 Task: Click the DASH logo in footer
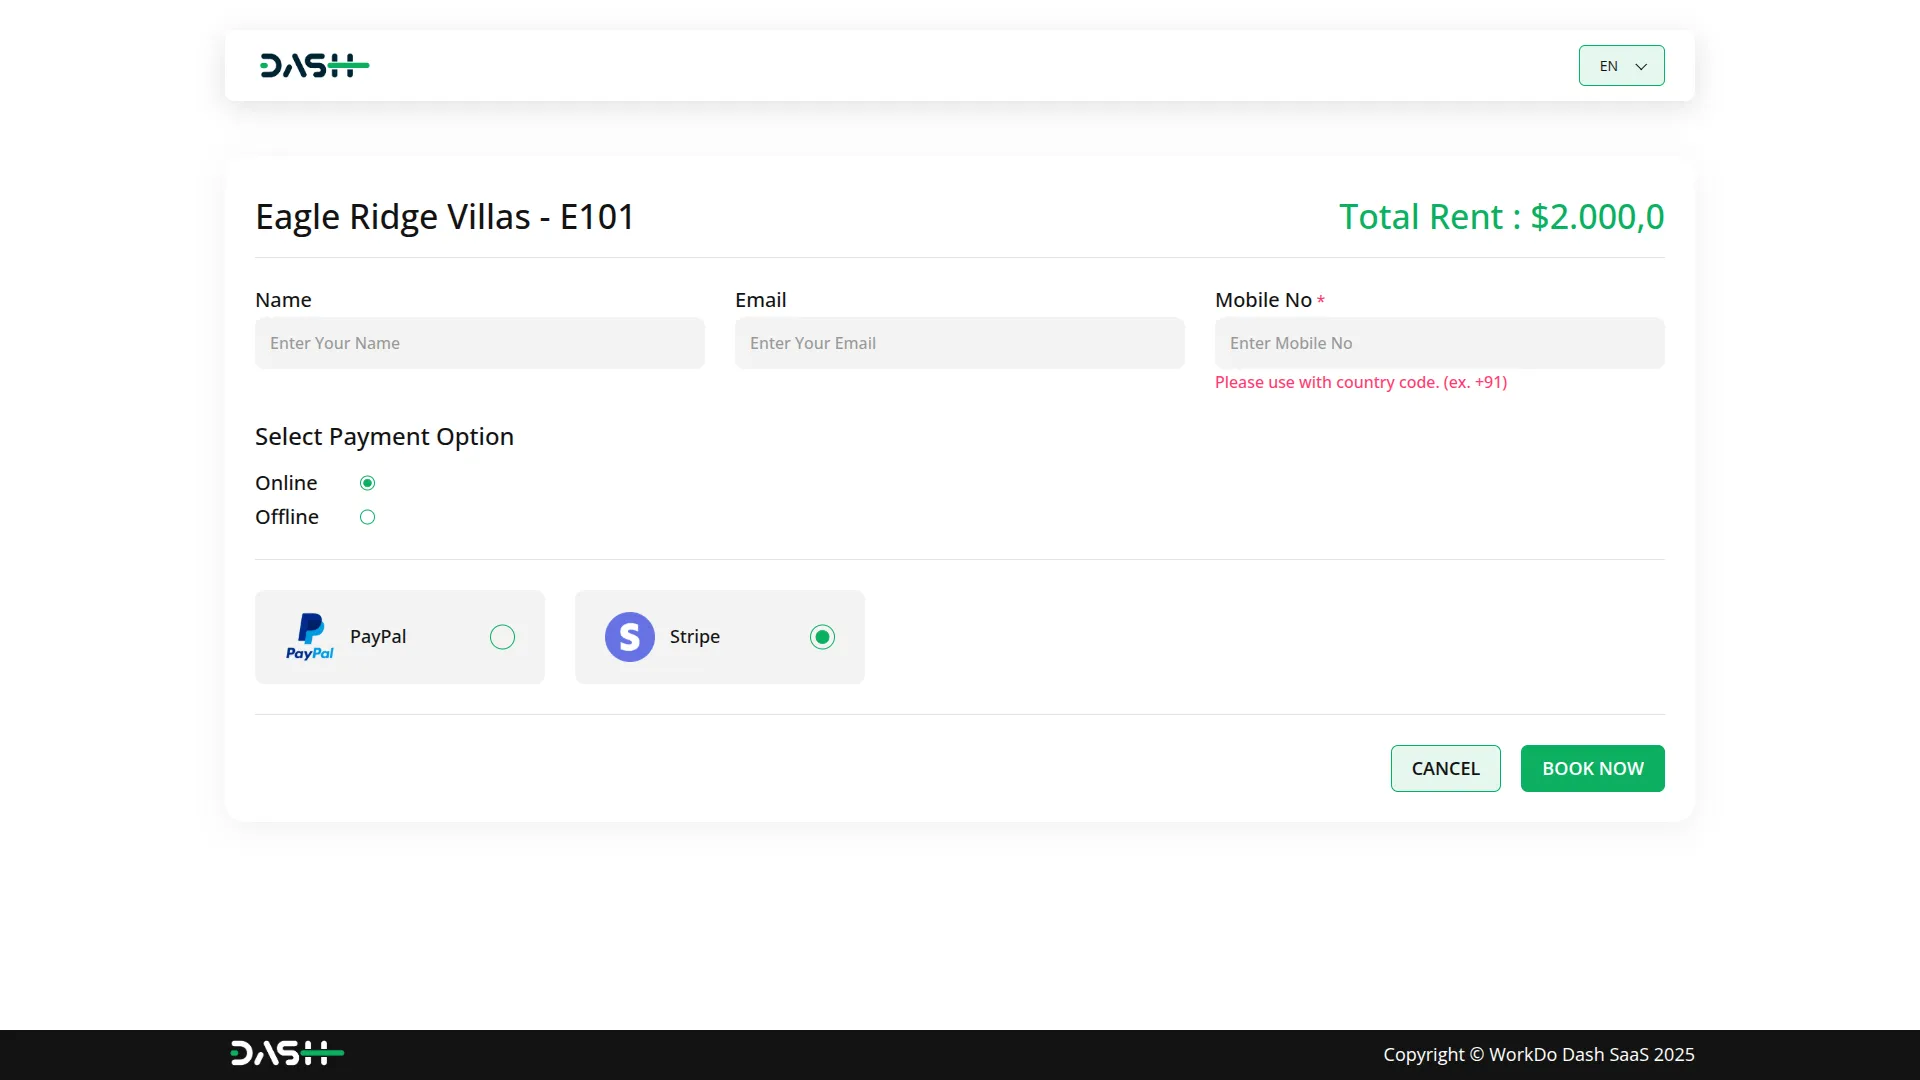[x=287, y=1053]
